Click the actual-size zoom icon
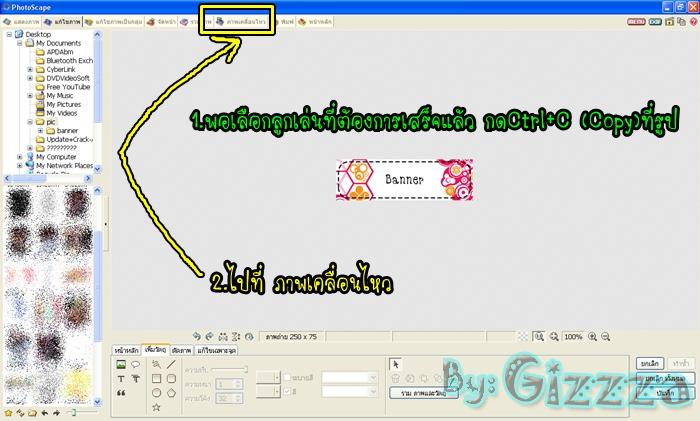Image resolution: width=700 pixels, height=421 pixels. (x=539, y=337)
